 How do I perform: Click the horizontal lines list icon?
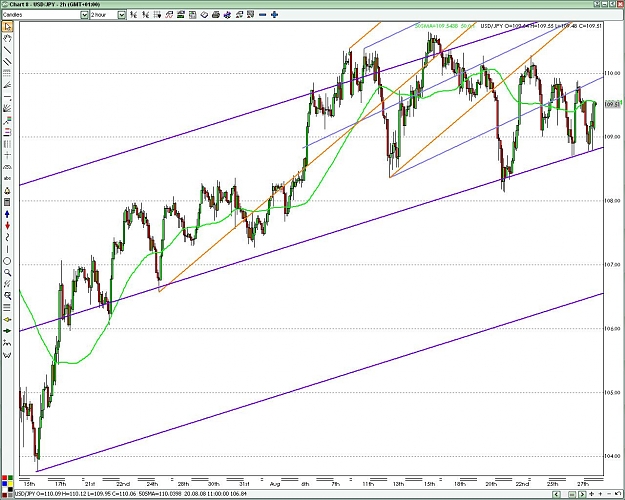7,307
